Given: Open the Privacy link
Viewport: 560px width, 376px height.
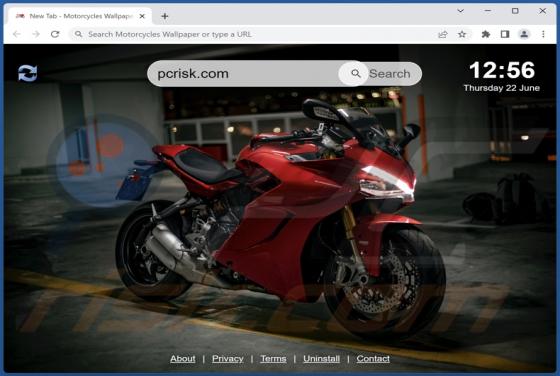Looking at the screenshot, I should point(228,359).
